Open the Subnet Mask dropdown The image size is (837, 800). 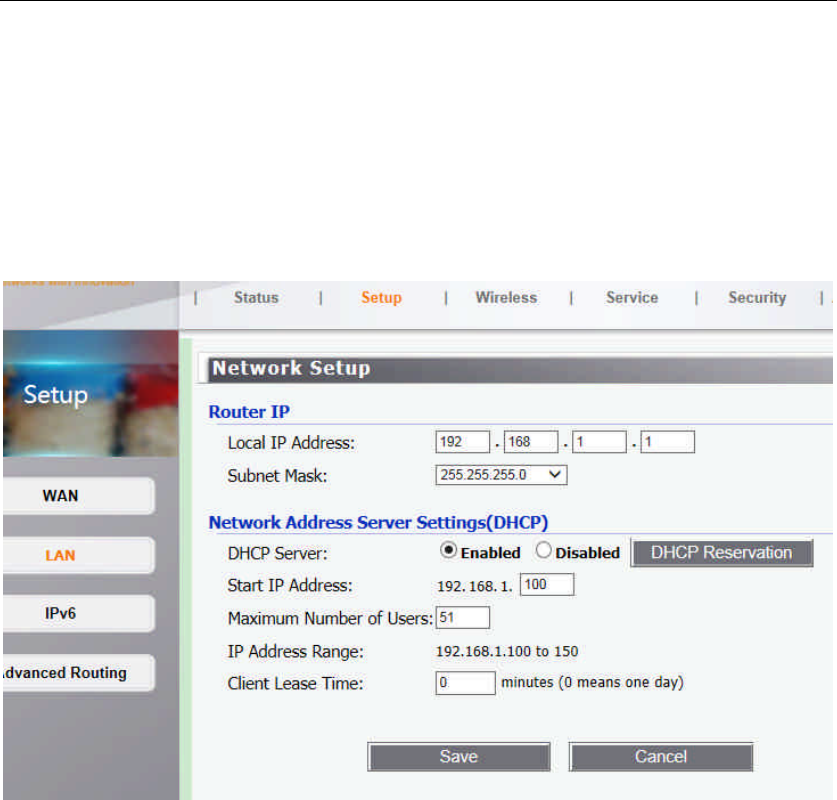tap(501, 475)
